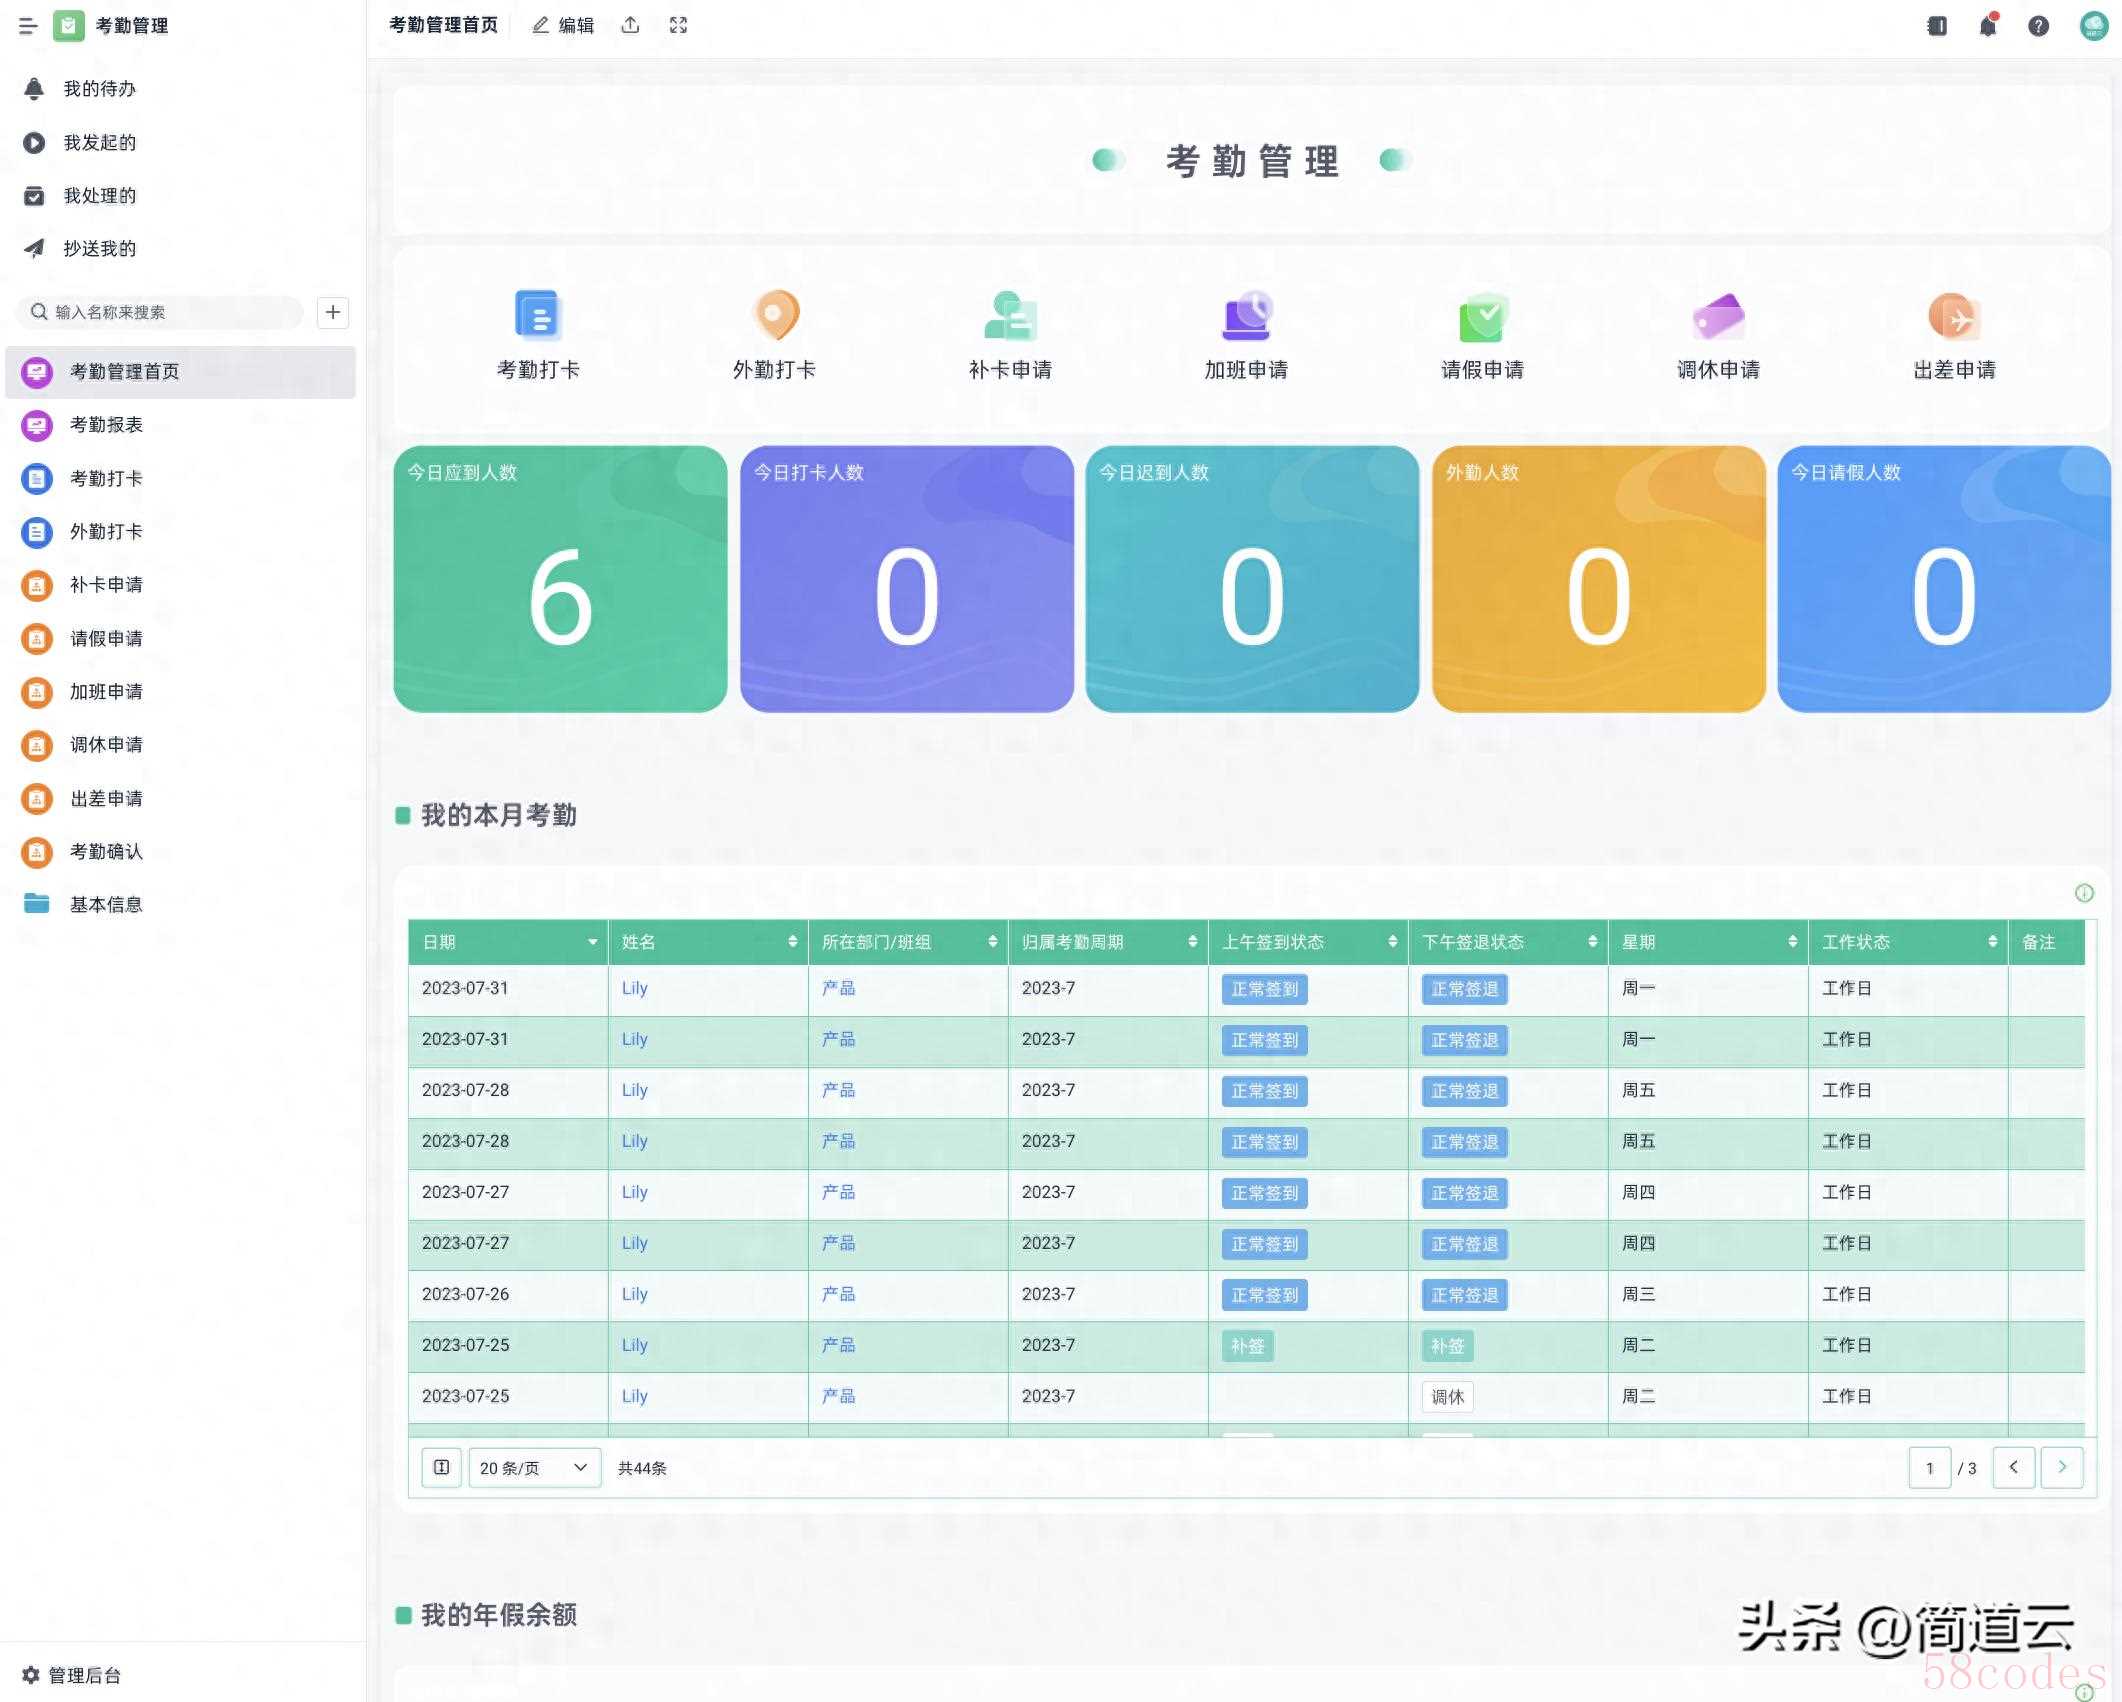Click the 编辑 edit button
This screenshot has height=1702, width=2122.
click(x=563, y=26)
